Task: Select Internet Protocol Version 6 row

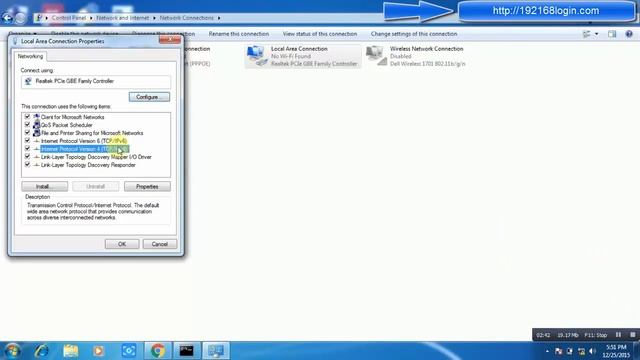Action: coord(84,141)
